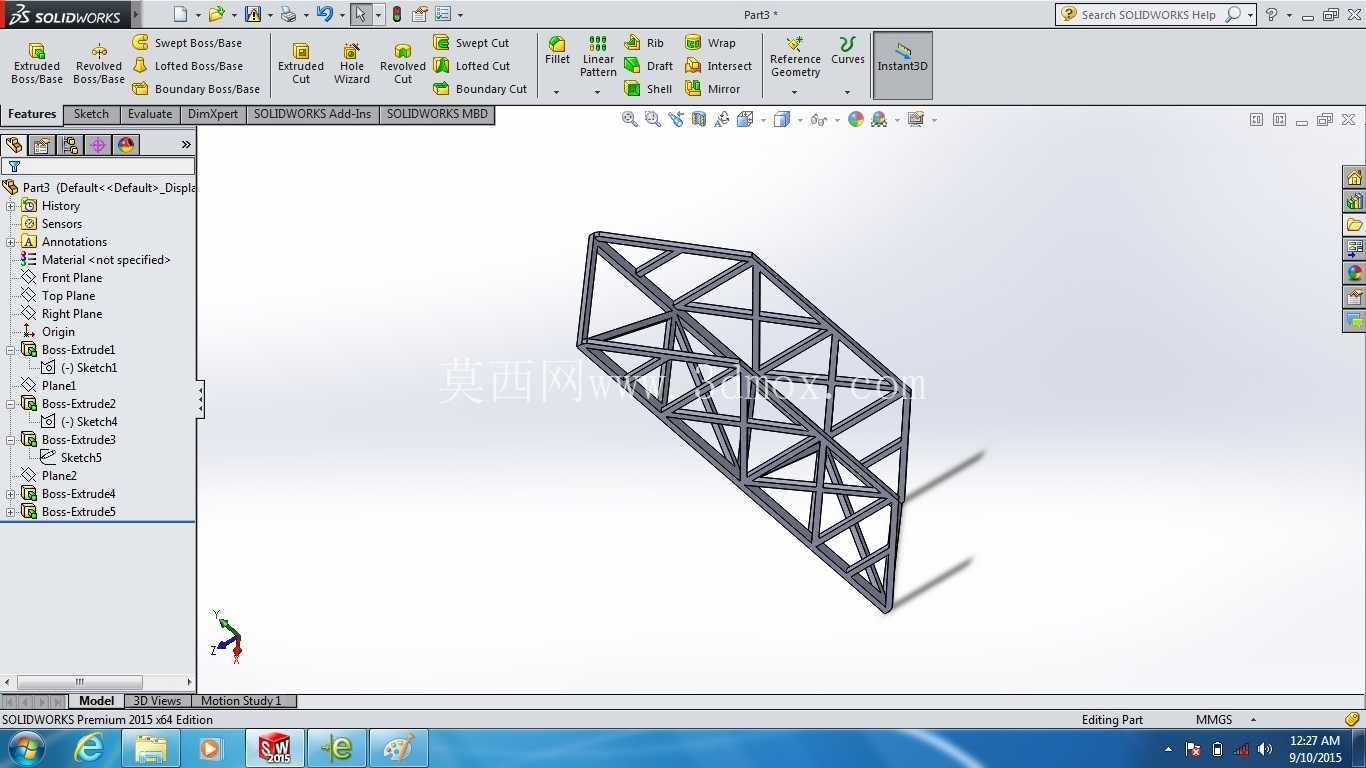
Task: Activate the Extruded Cut tool
Action: click(301, 64)
